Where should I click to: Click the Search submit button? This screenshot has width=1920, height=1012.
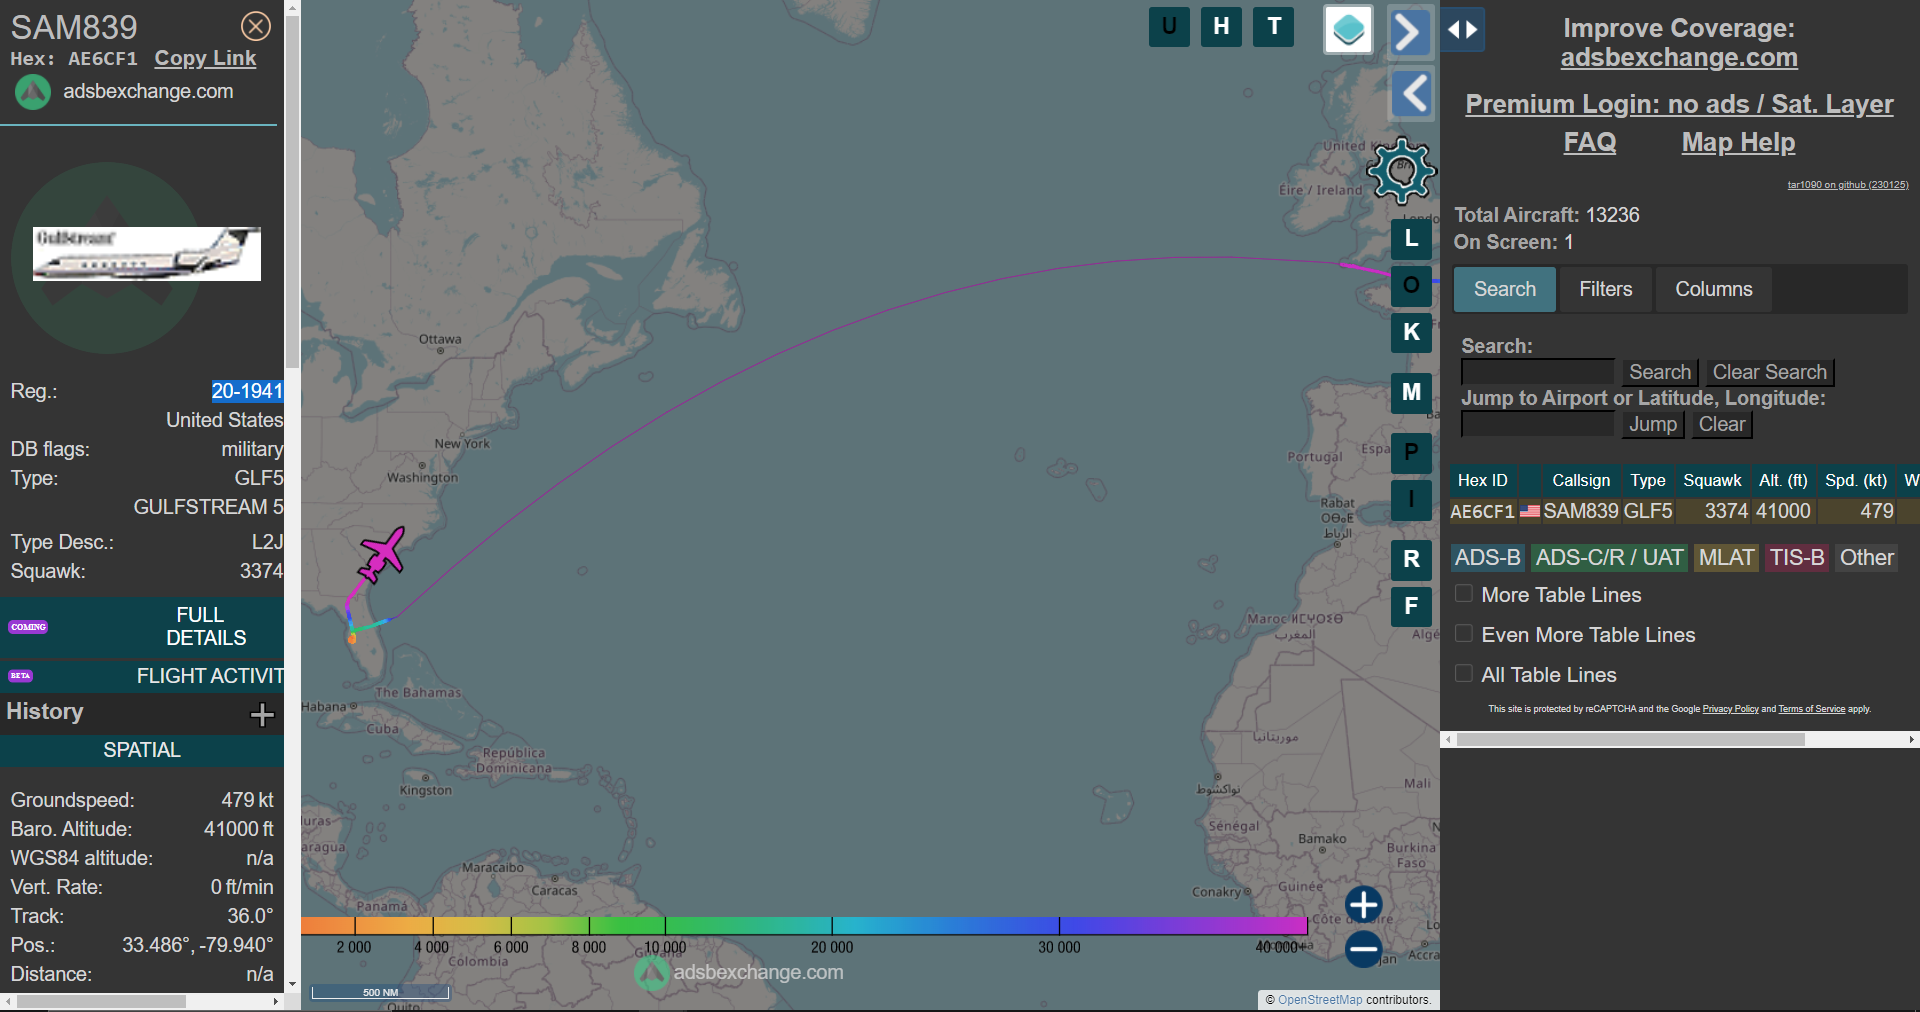(1659, 372)
